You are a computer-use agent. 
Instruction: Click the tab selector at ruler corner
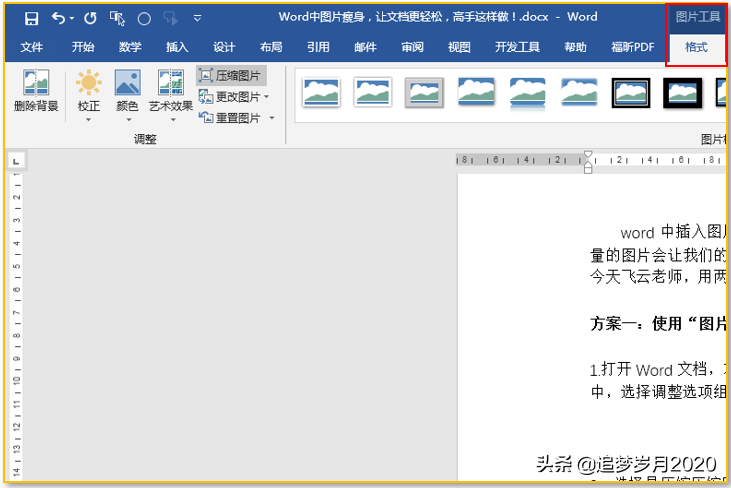coord(16,161)
